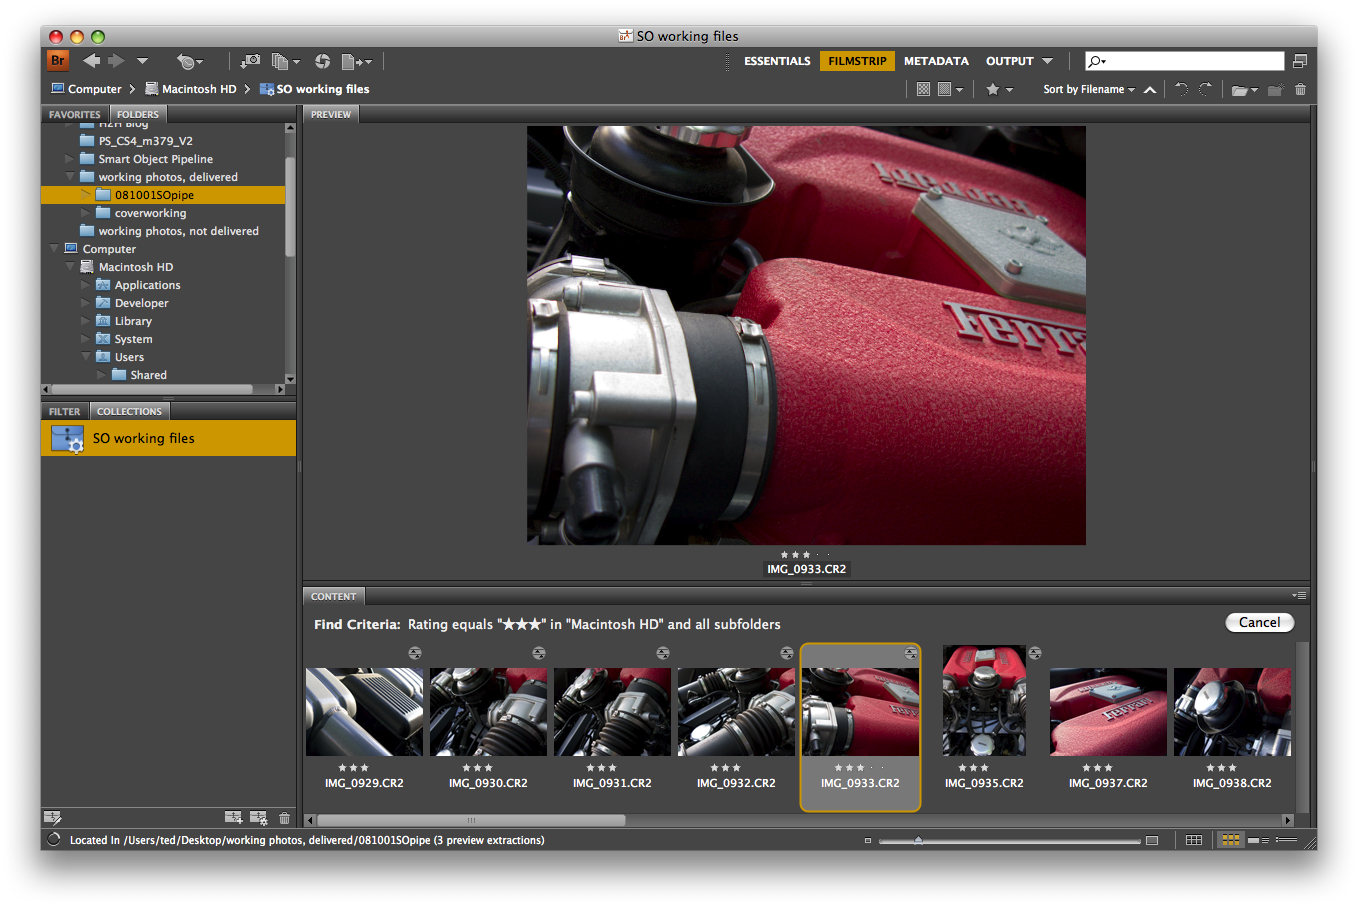
Task: Click the trash delete icon in toolbar
Action: click(x=1300, y=90)
